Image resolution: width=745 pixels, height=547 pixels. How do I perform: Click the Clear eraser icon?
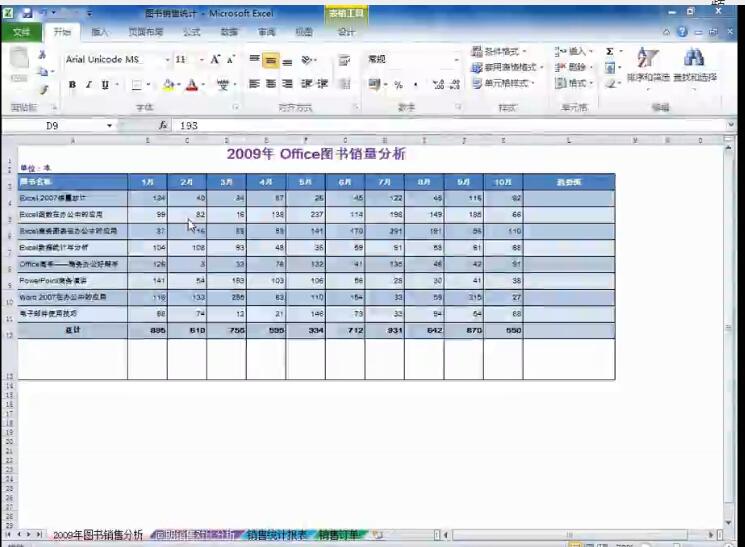point(611,84)
